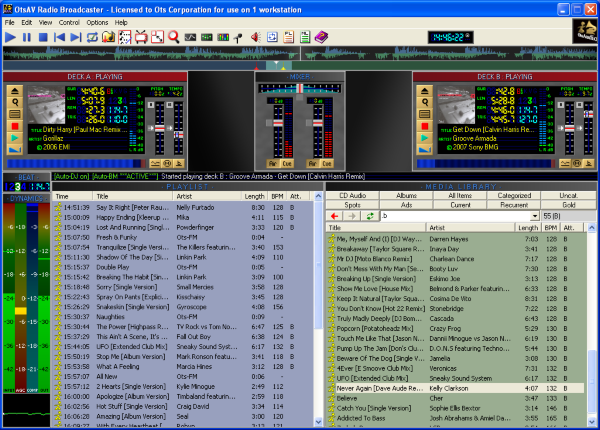The image size is (600, 430).
Task: Open the Options menu
Action: pyautogui.click(x=97, y=21)
